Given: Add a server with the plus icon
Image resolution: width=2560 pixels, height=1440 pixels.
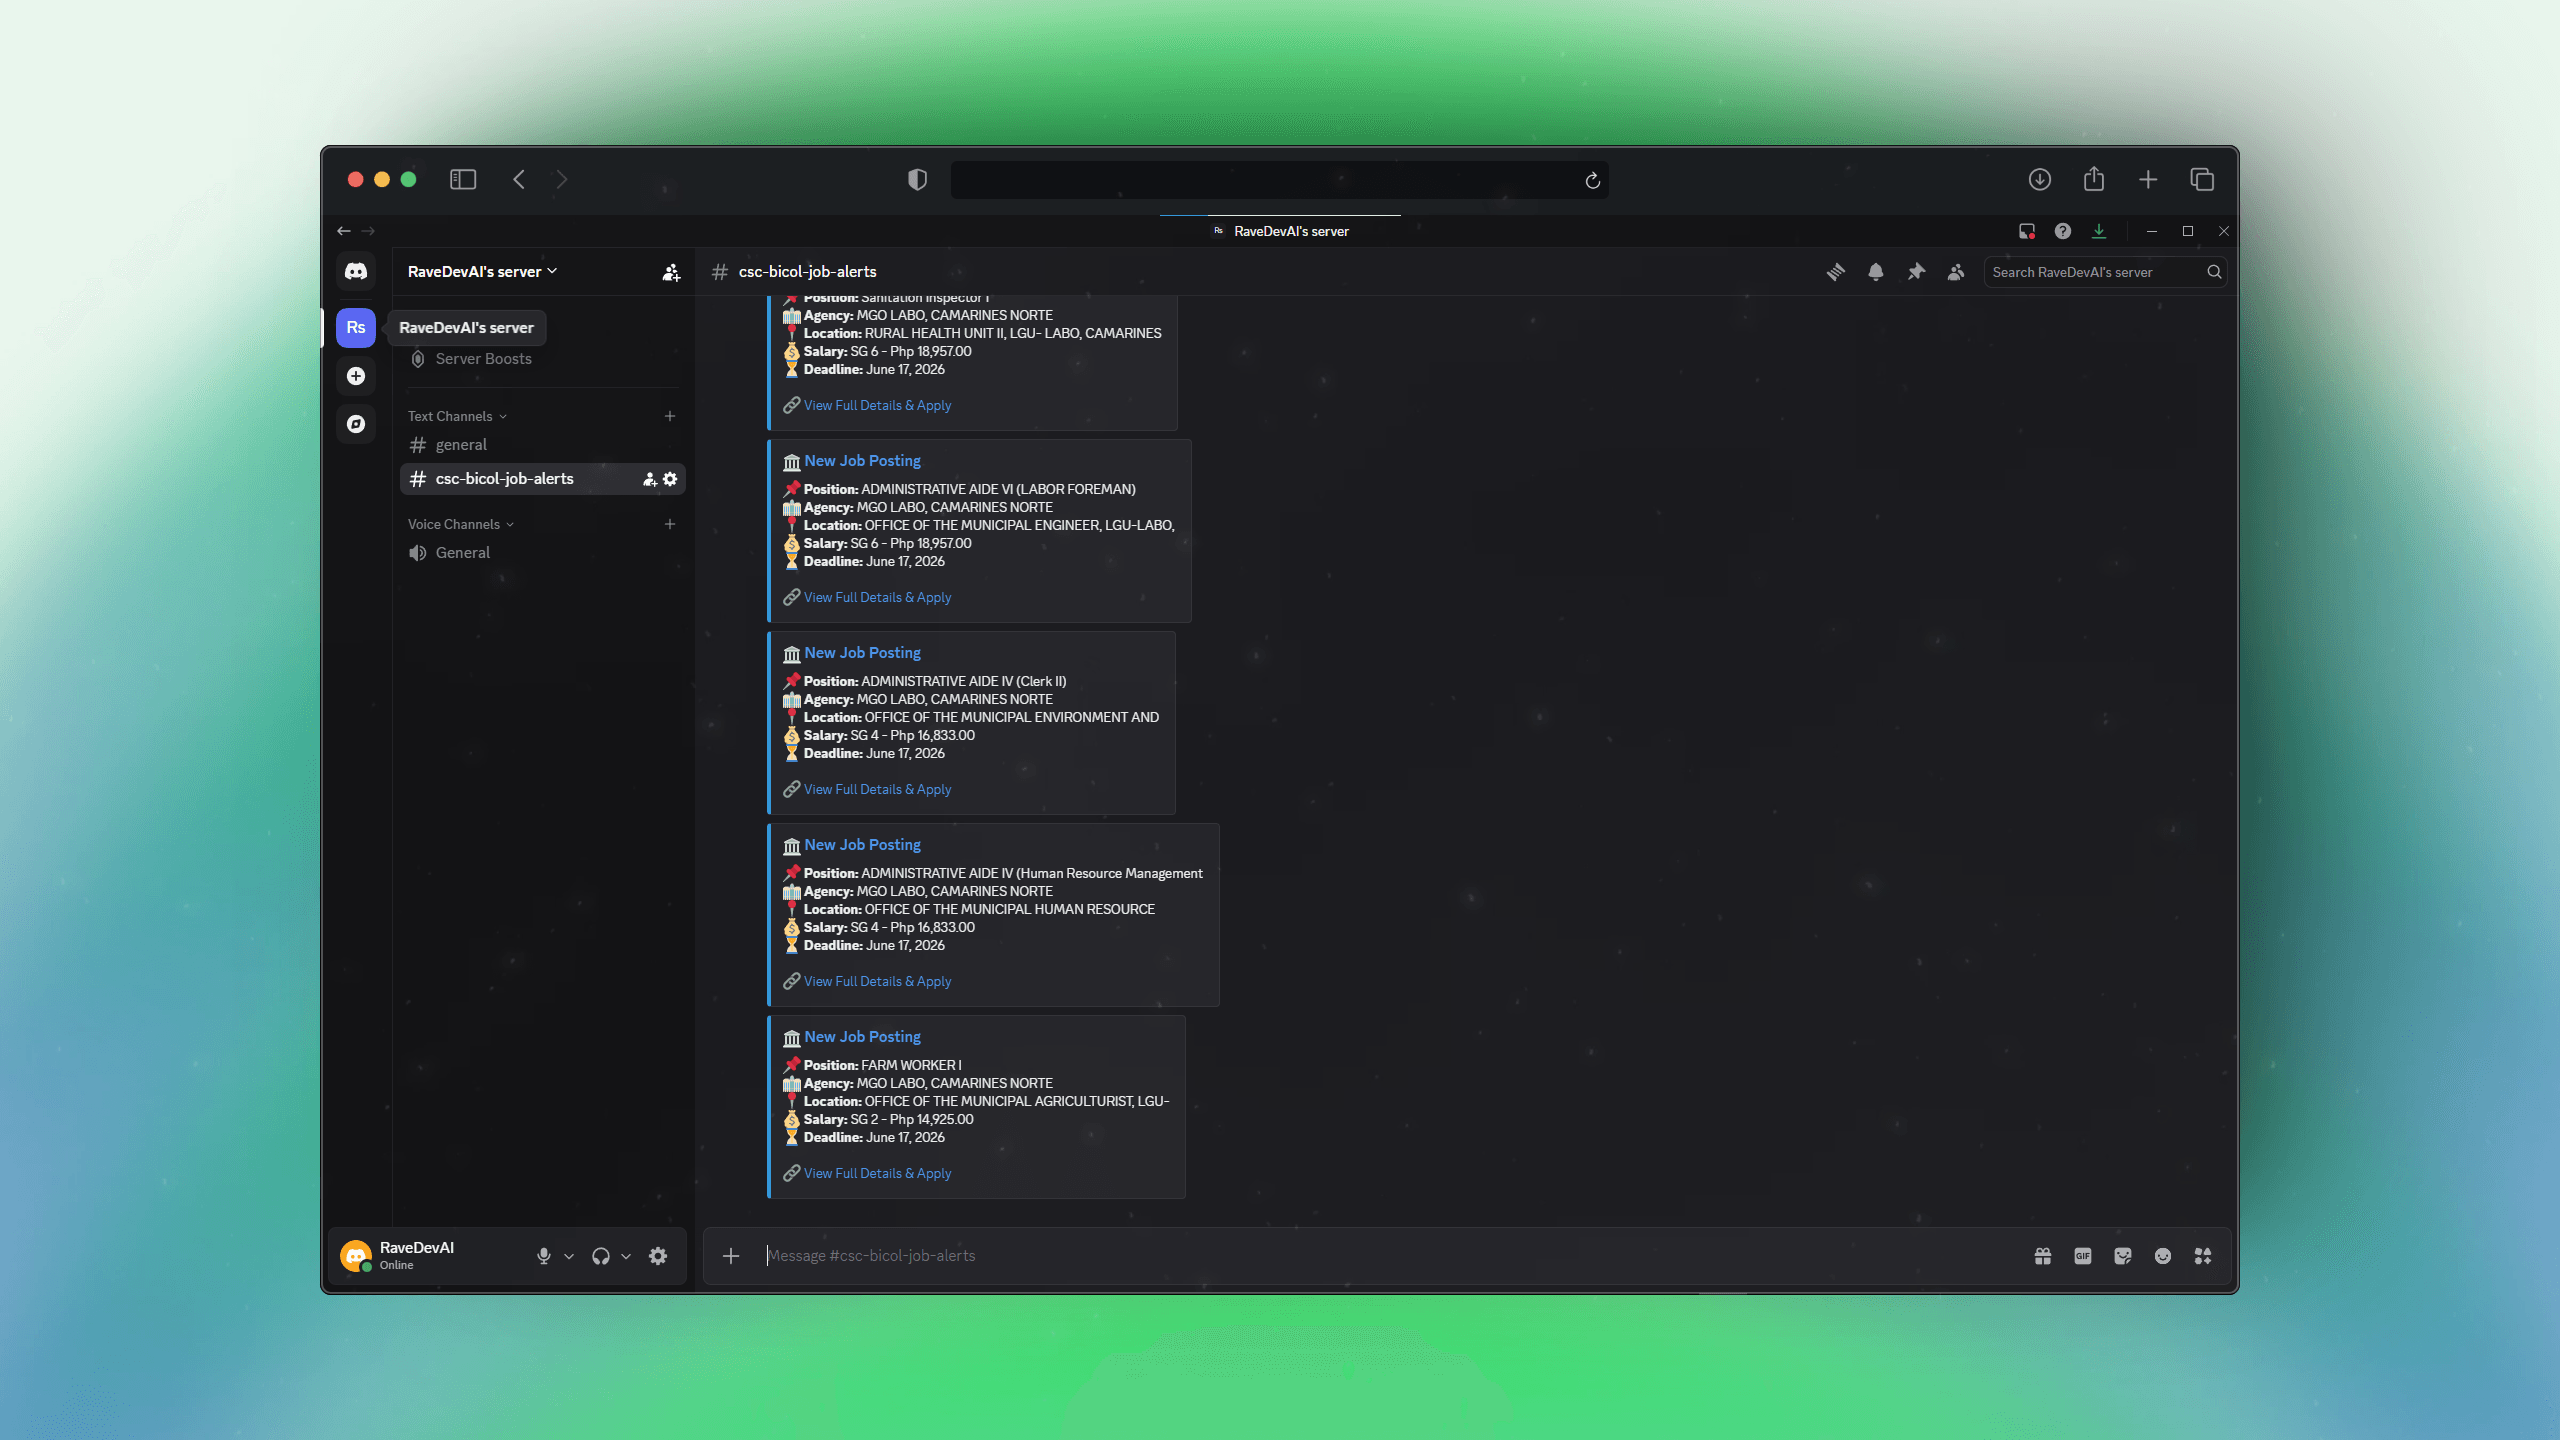Looking at the screenshot, I should [x=356, y=376].
